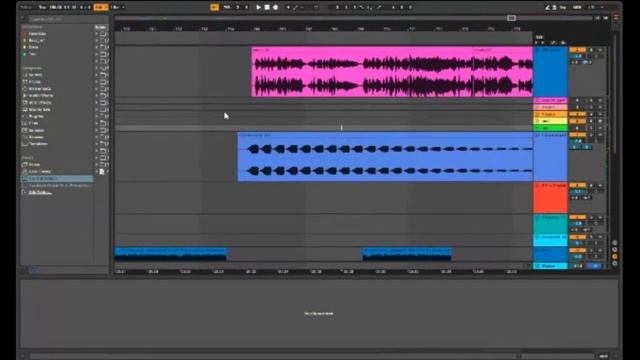Select the pink audio clip

(392, 72)
